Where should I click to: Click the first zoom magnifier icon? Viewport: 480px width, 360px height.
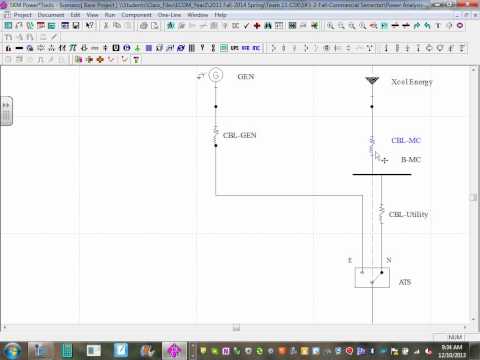330,26
